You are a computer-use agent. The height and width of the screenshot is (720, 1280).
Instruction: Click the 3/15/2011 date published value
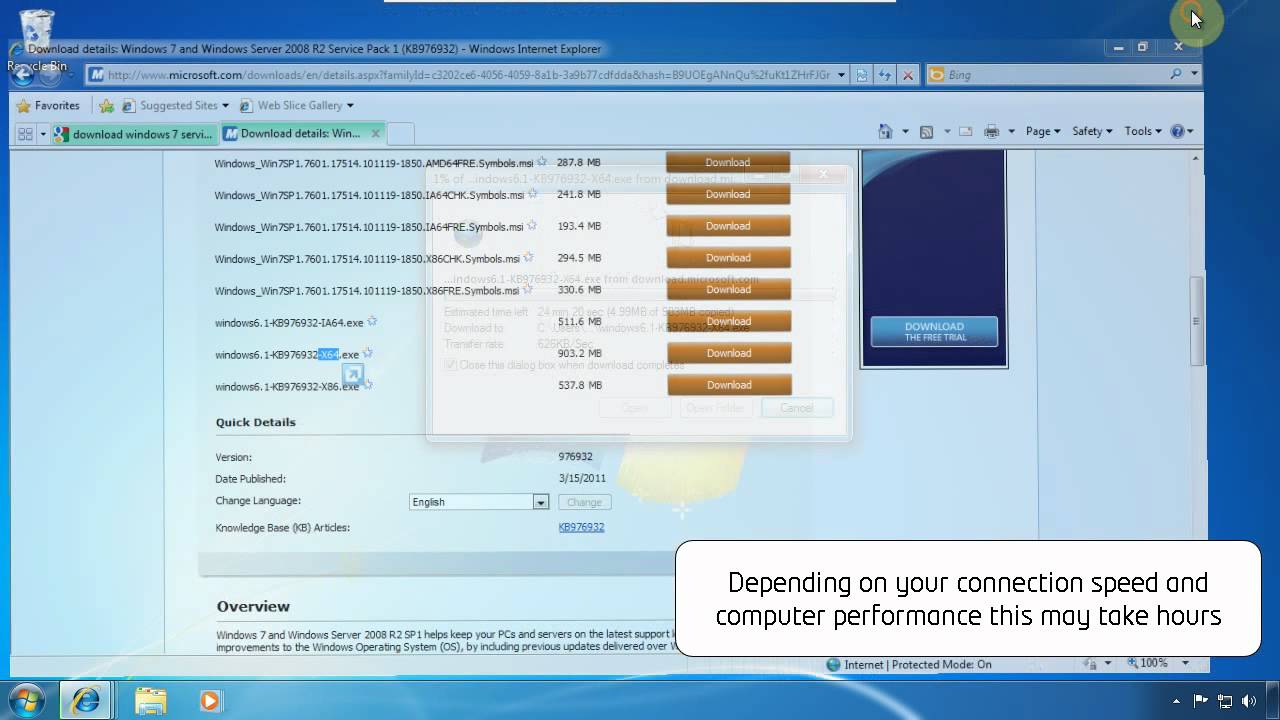click(x=582, y=478)
